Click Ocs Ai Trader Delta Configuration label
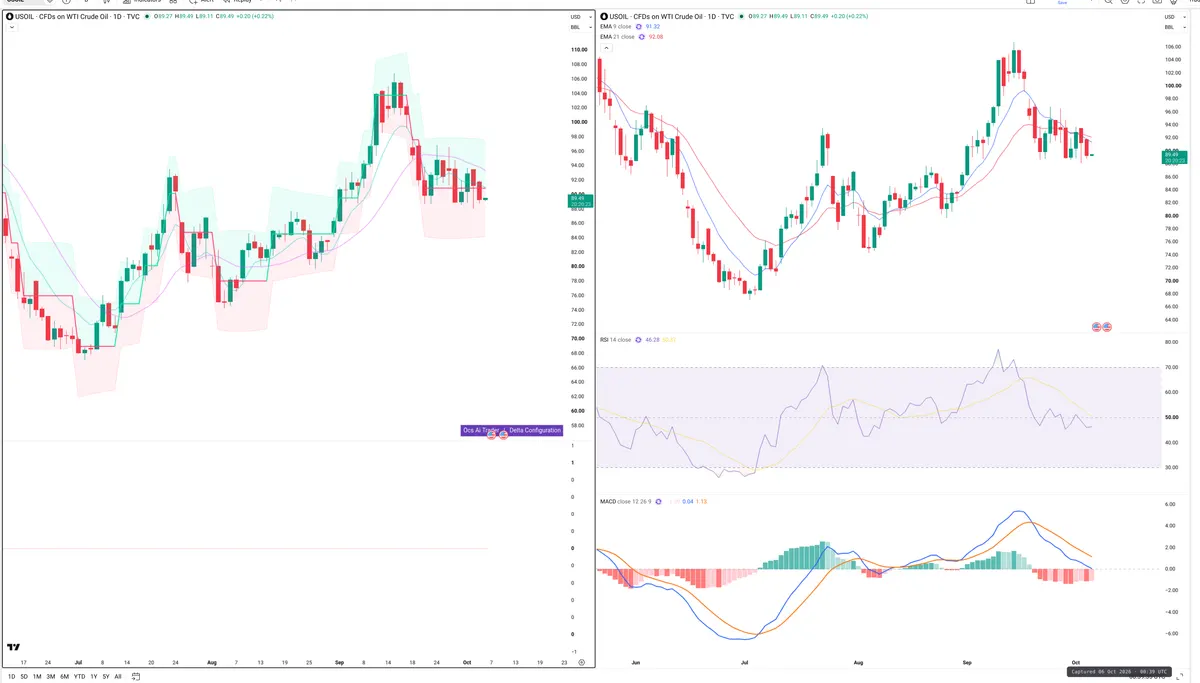Image resolution: width=1200 pixels, height=683 pixels. (x=511, y=430)
